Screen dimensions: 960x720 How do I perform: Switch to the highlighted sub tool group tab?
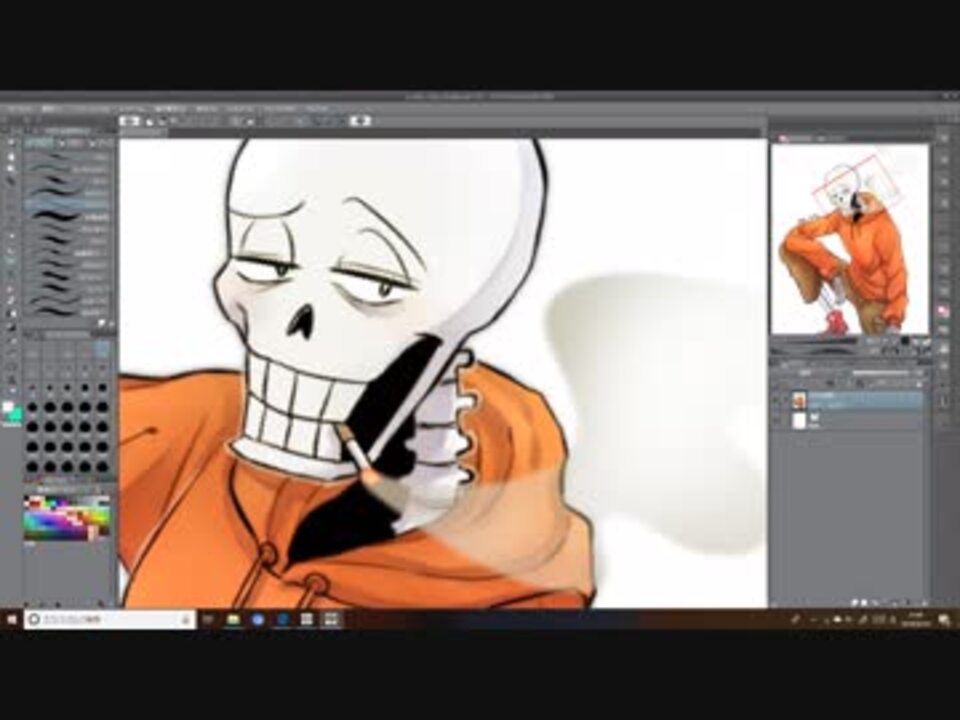[x=40, y=143]
